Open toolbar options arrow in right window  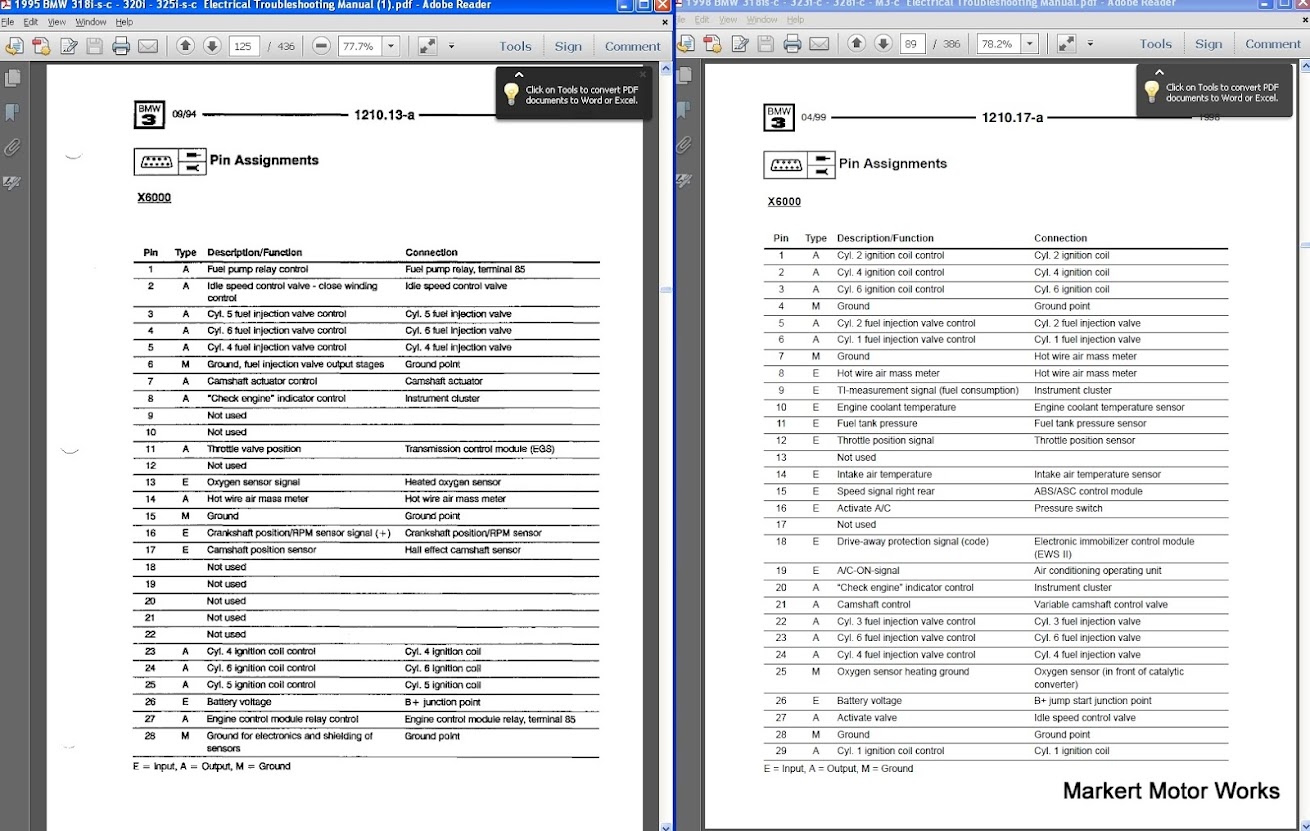[x=1091, y=44]
